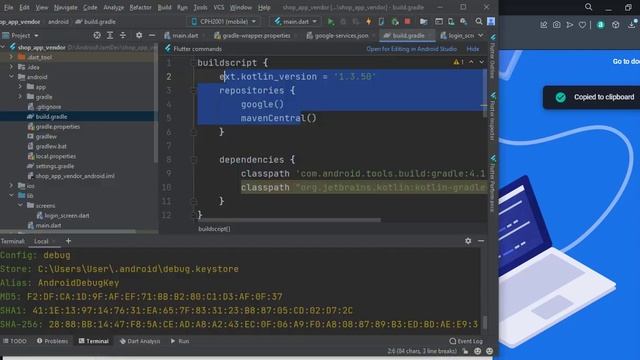Open the Flutter Performance side panel
Screen dimensions: 640x360
click(493, 183)
